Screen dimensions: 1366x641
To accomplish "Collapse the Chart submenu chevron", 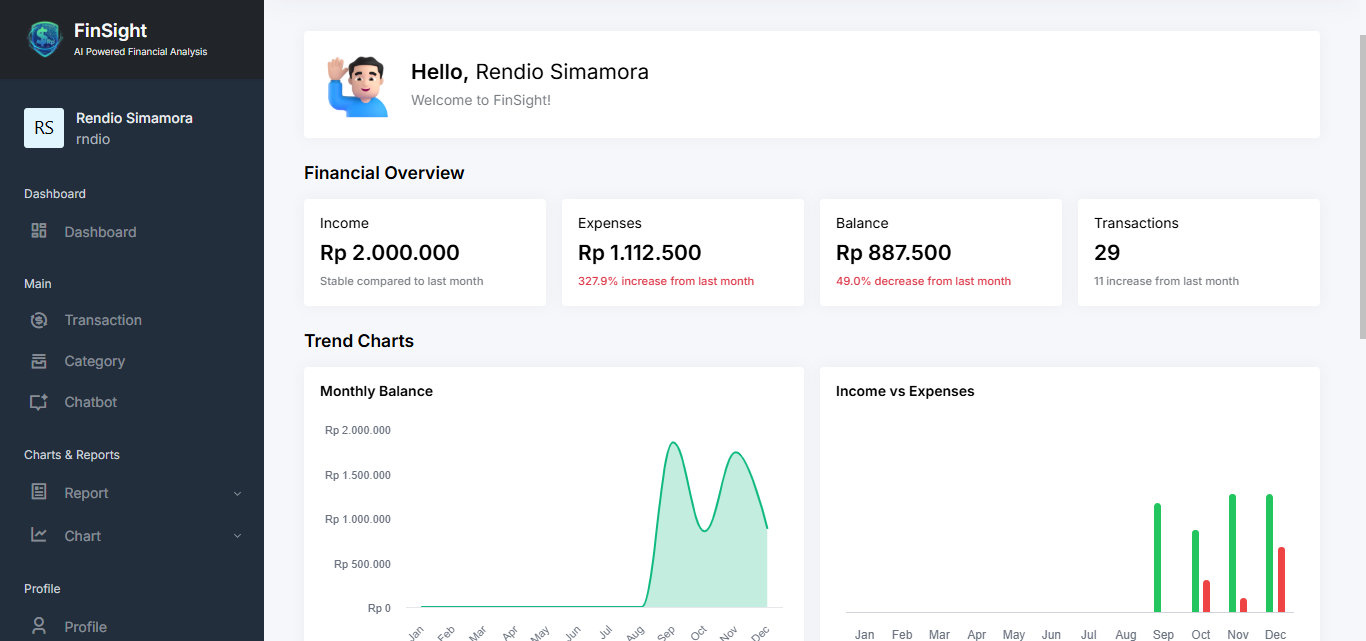I will [237, 536].
